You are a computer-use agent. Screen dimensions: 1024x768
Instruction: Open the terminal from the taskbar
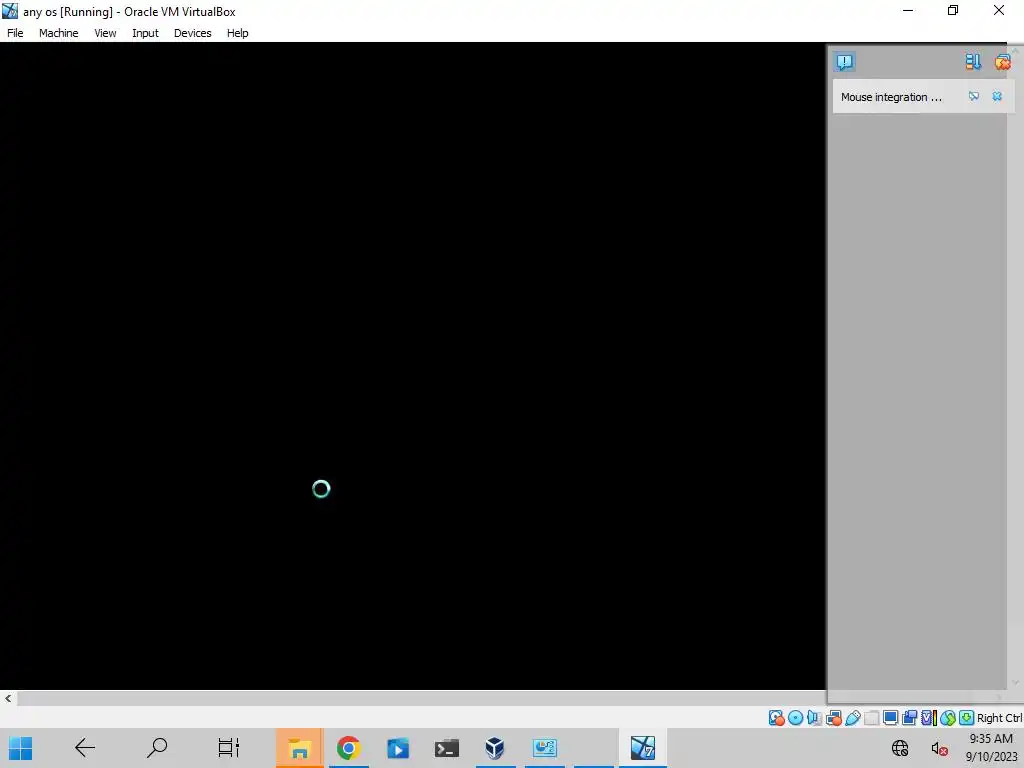point(447,748)
